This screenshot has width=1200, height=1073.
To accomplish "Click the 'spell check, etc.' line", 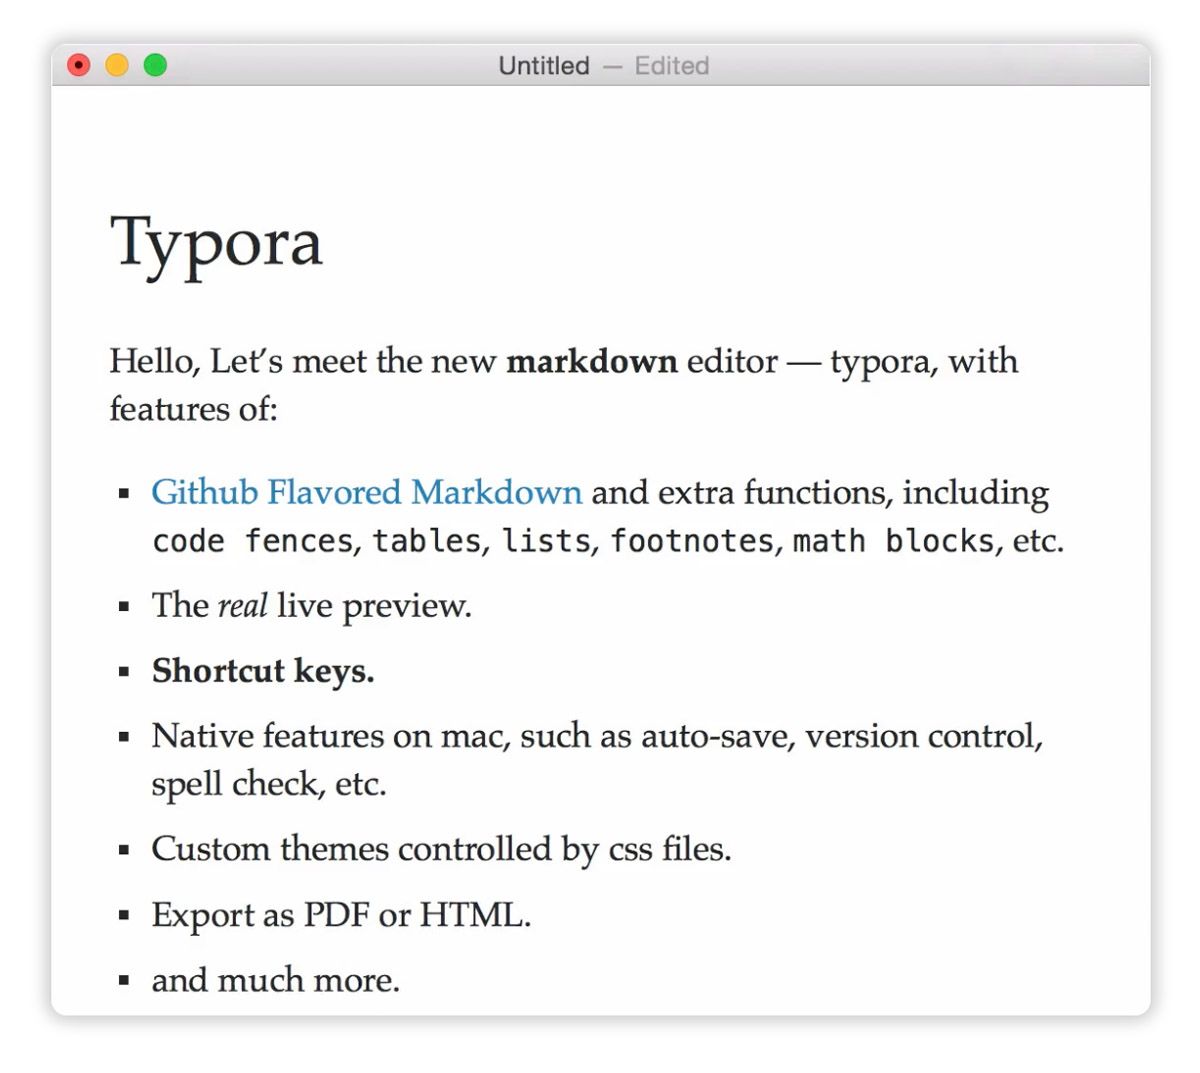I will tap(269, 784).
